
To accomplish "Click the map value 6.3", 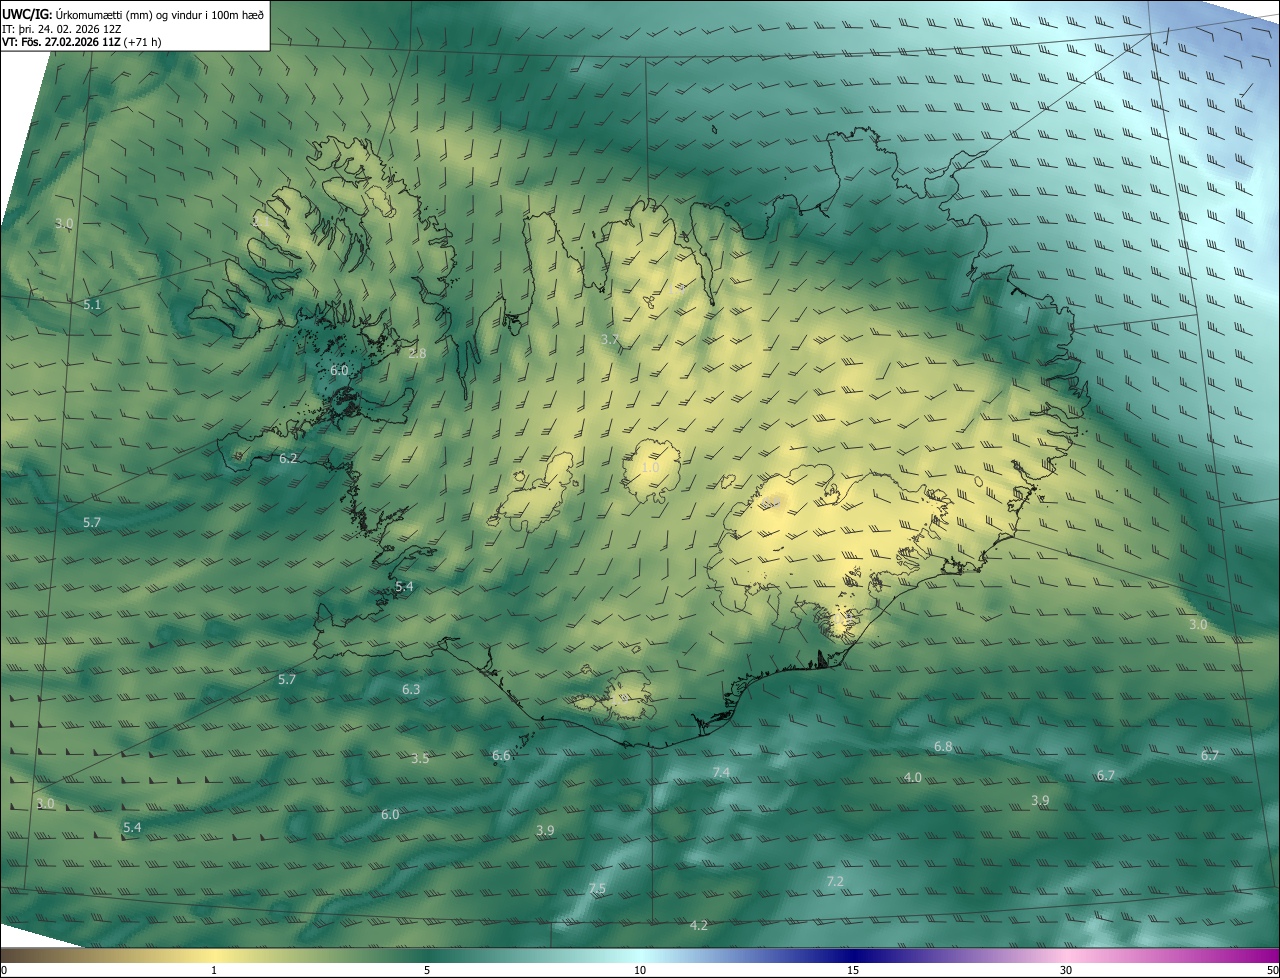I will click(411, 690).
